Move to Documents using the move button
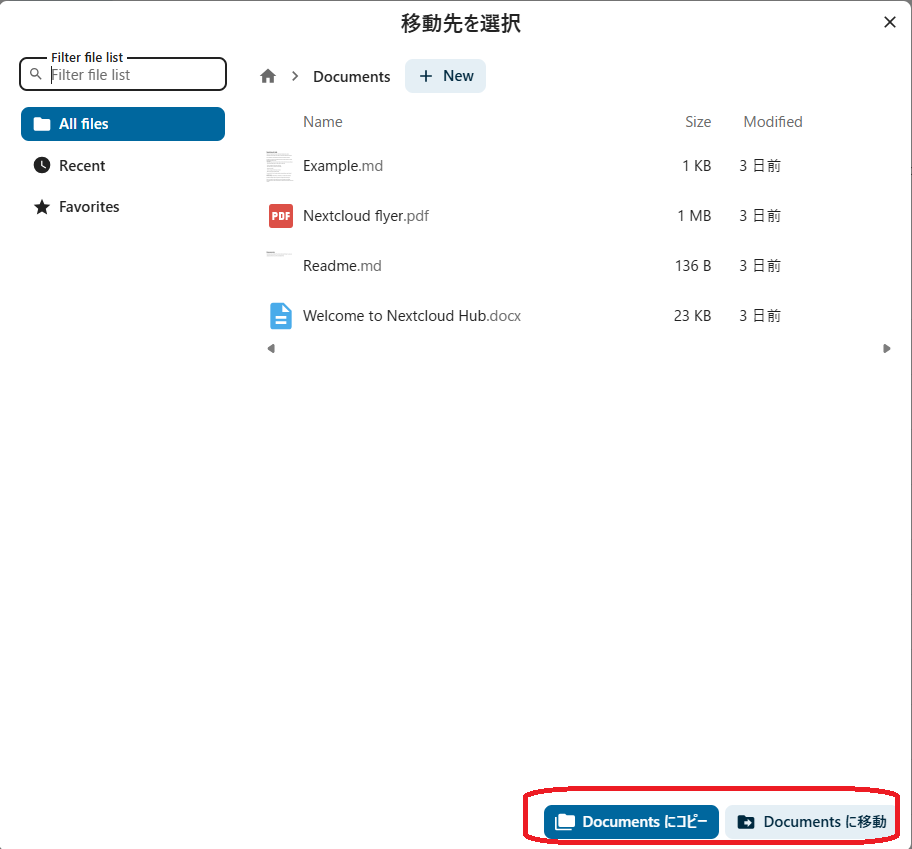 tap(811, 822)
